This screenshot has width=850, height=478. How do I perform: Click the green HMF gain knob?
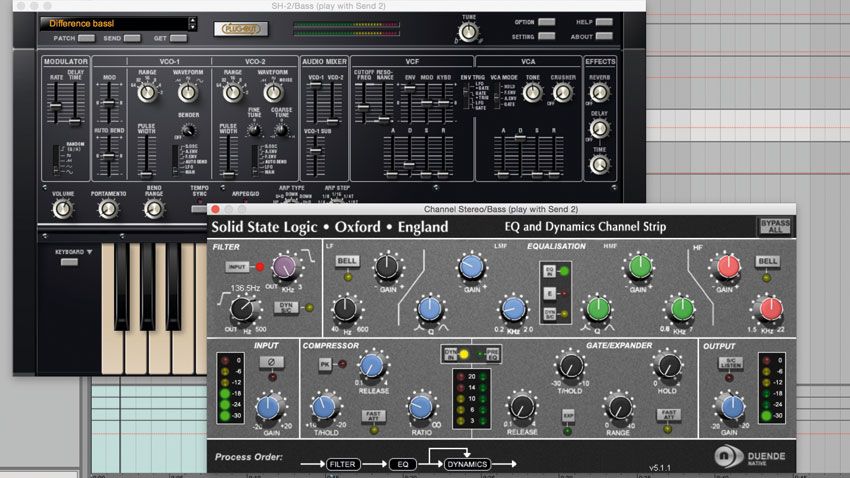coord(640,267)
